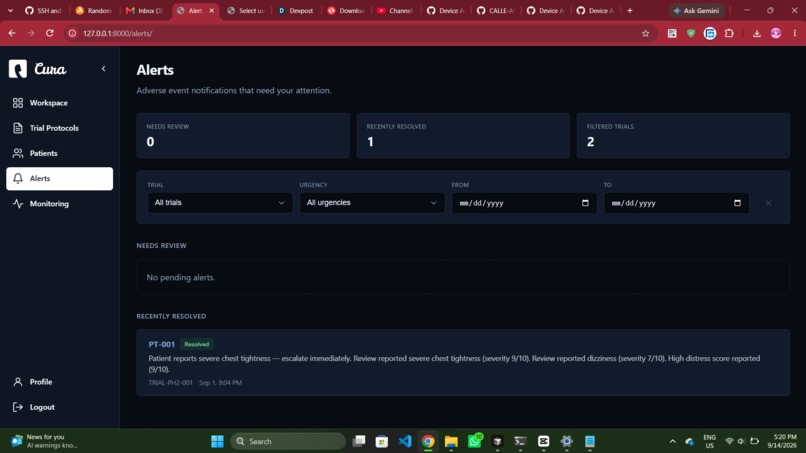Go back in browser history

pos(12,33)
